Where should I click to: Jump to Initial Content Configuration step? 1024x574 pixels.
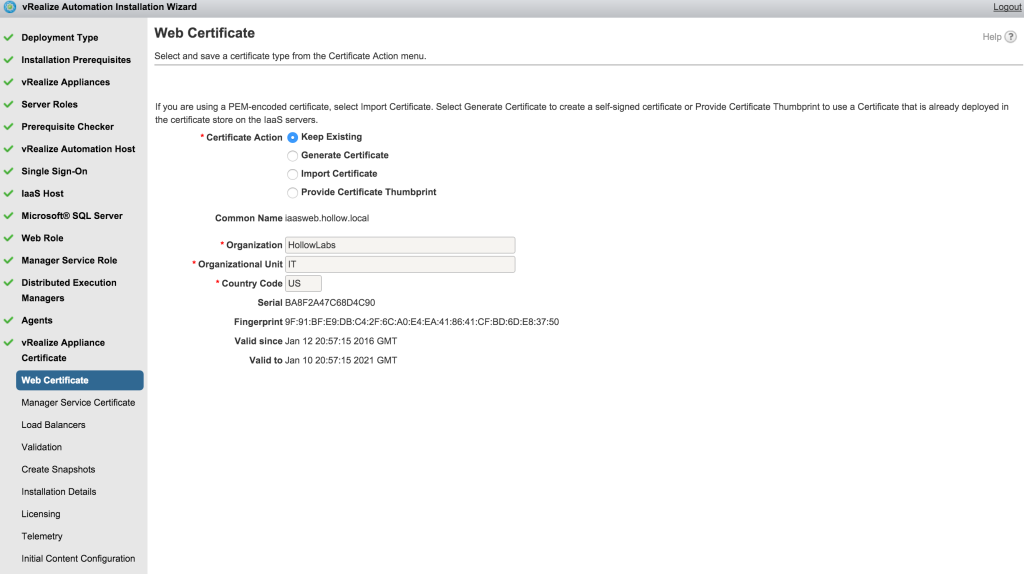pos(78,559)
